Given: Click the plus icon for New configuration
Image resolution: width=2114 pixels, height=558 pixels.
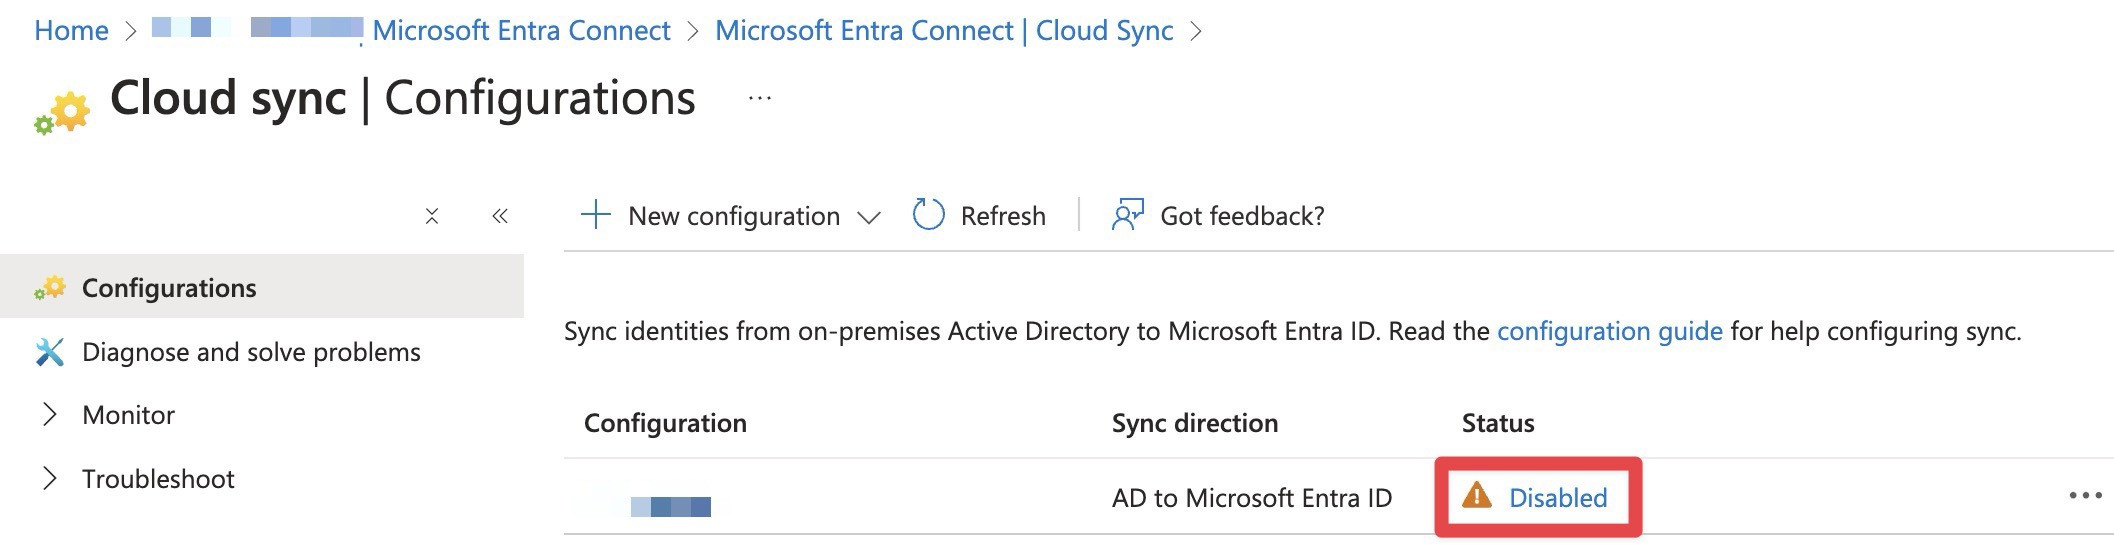Looking at the screenshot, I should pos(596,215).
